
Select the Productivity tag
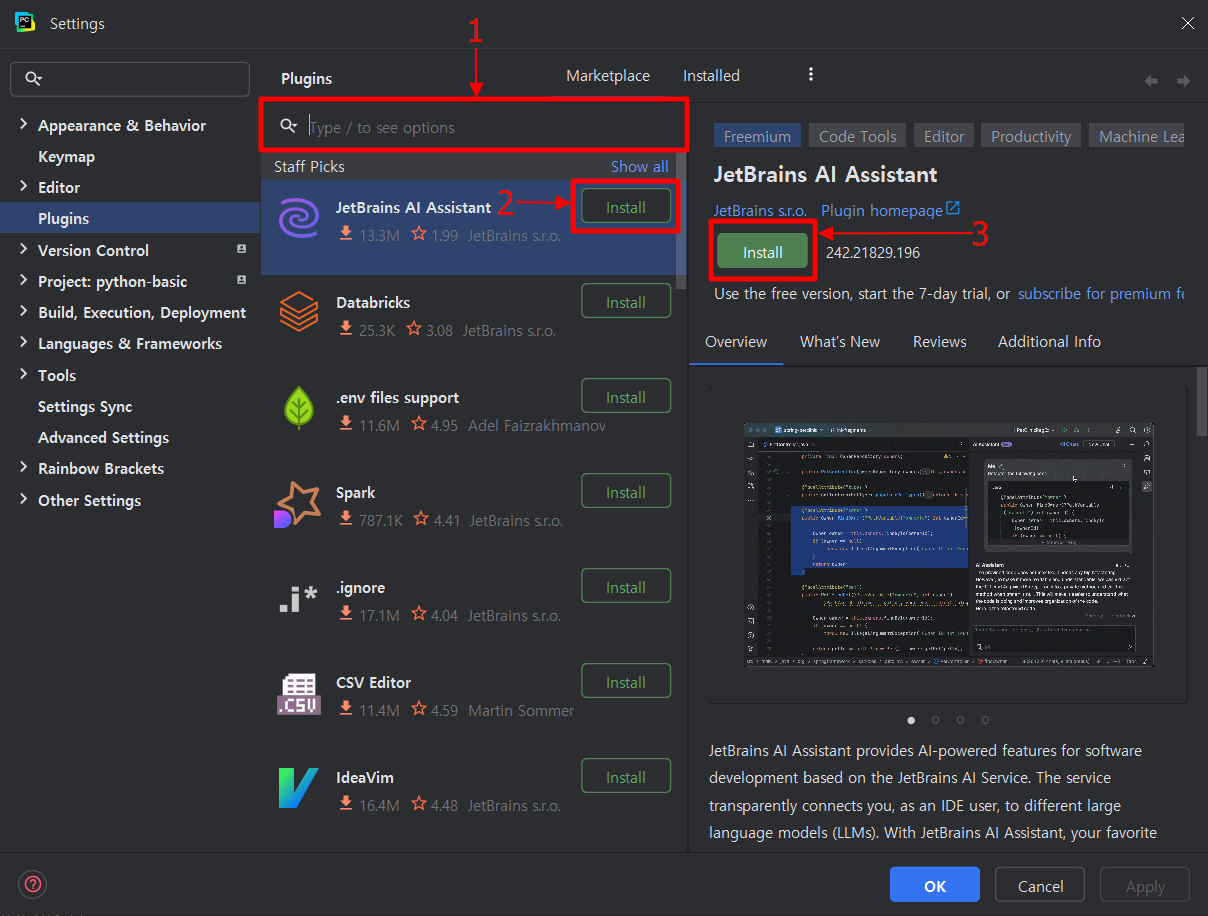click(1031, 136)
